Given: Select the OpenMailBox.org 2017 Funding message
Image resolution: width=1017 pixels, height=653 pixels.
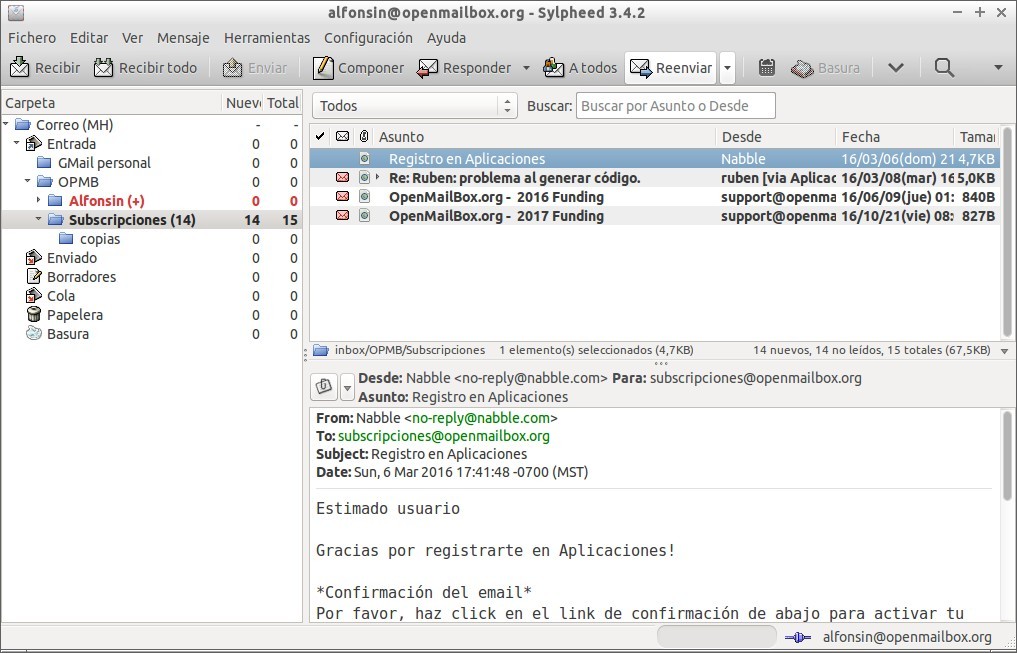Looking at the screenshot, I should [654, 216].
